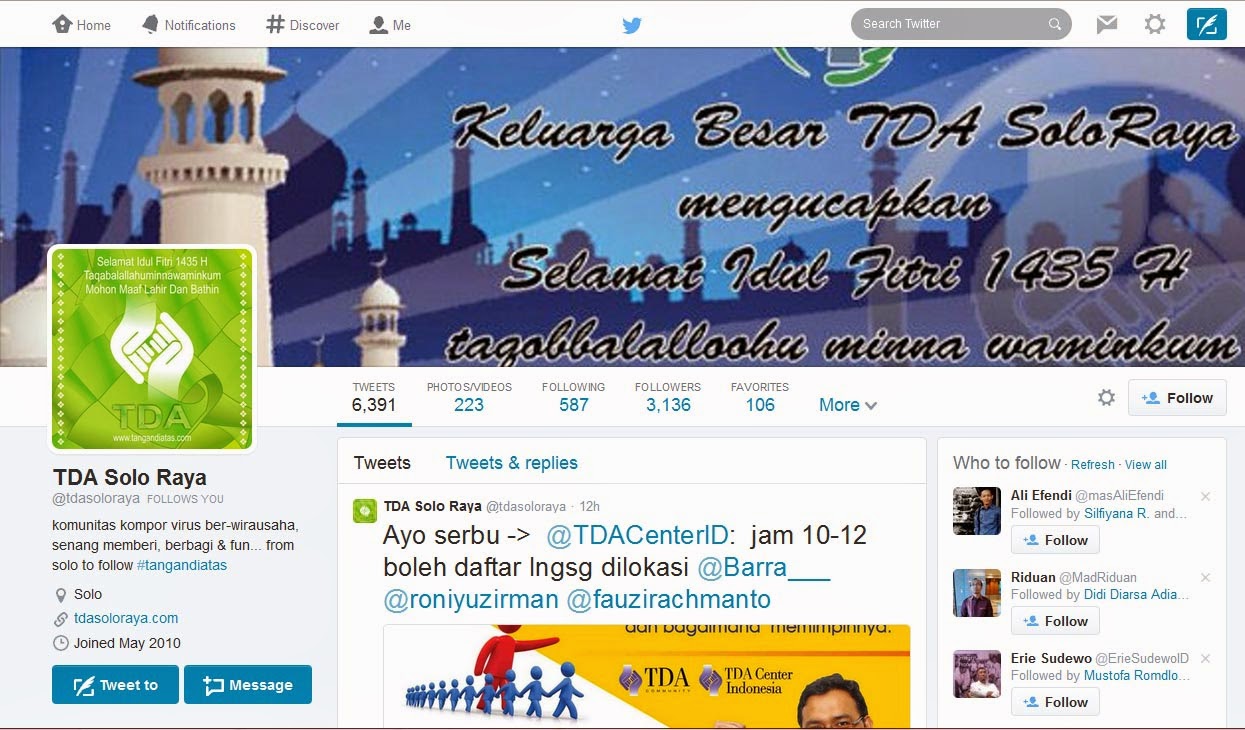This screenshot has width=1245, height=730.
Task: Follow Ali Efendi
Action: coord(1055,540)
